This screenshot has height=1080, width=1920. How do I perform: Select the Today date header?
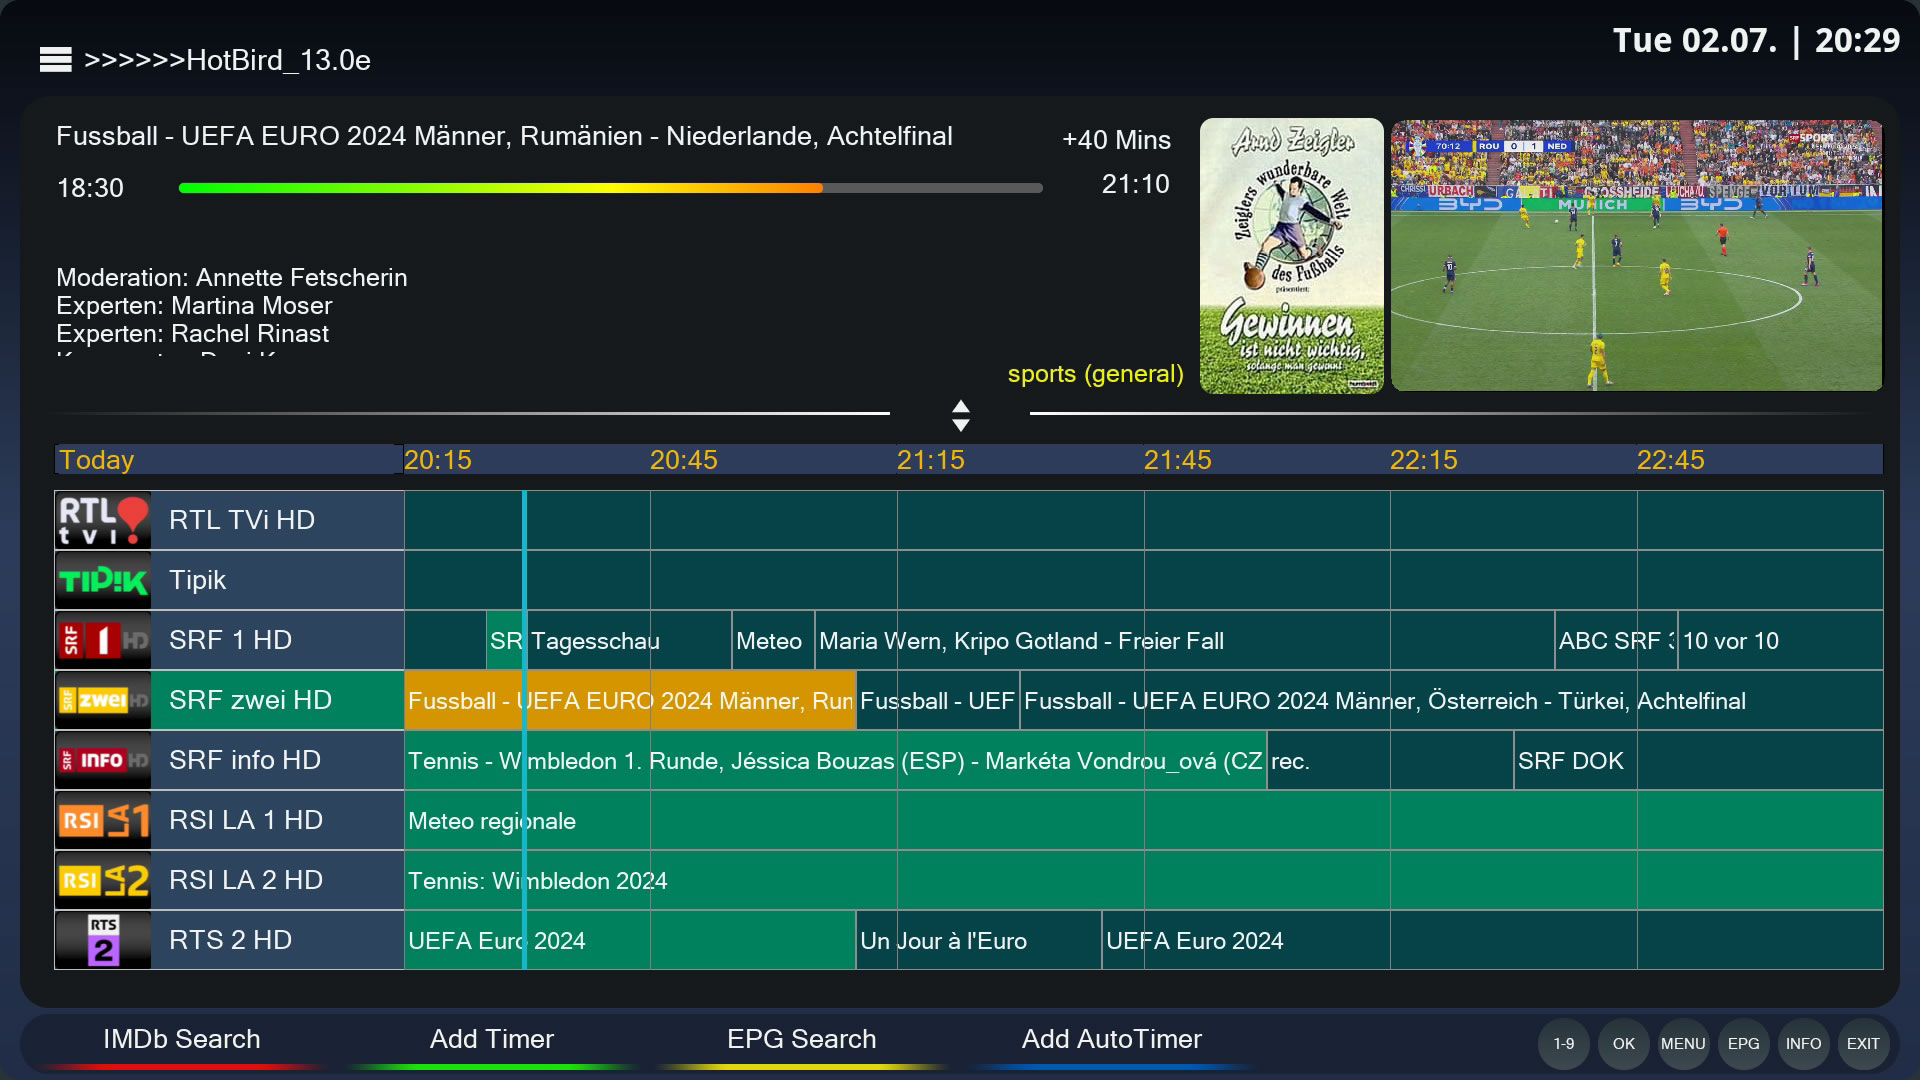[228, 460]
